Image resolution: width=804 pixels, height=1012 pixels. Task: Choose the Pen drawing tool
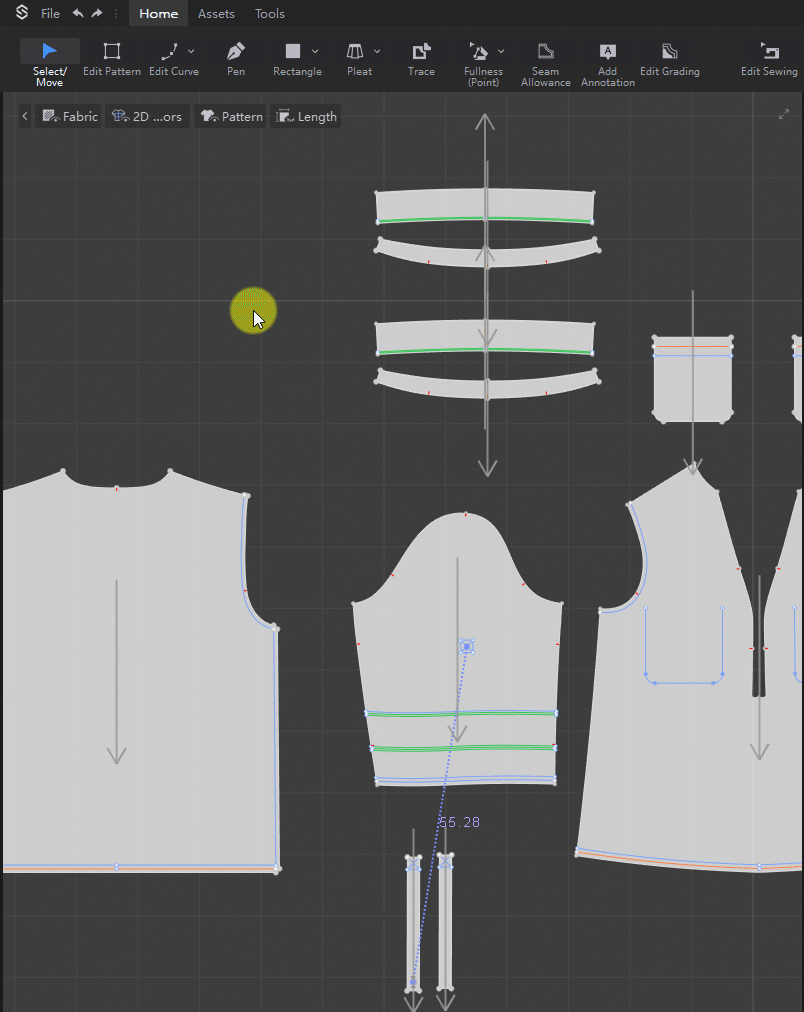click(x=236, y=61)
